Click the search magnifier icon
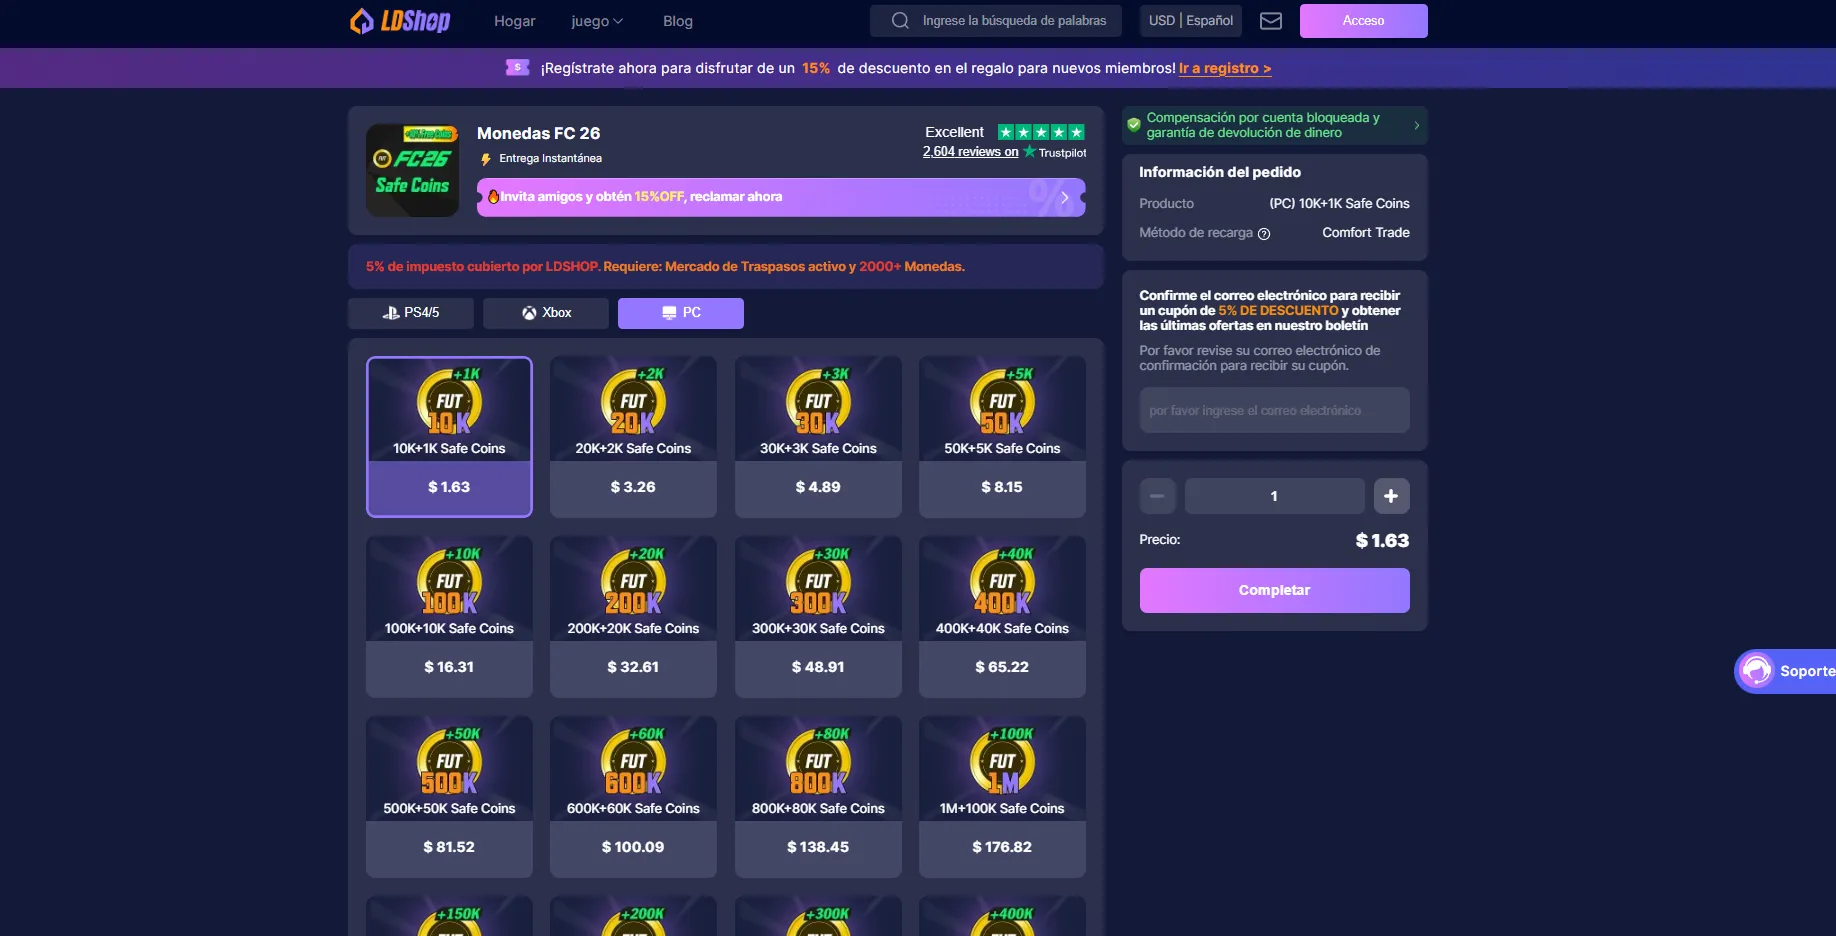 900,21
